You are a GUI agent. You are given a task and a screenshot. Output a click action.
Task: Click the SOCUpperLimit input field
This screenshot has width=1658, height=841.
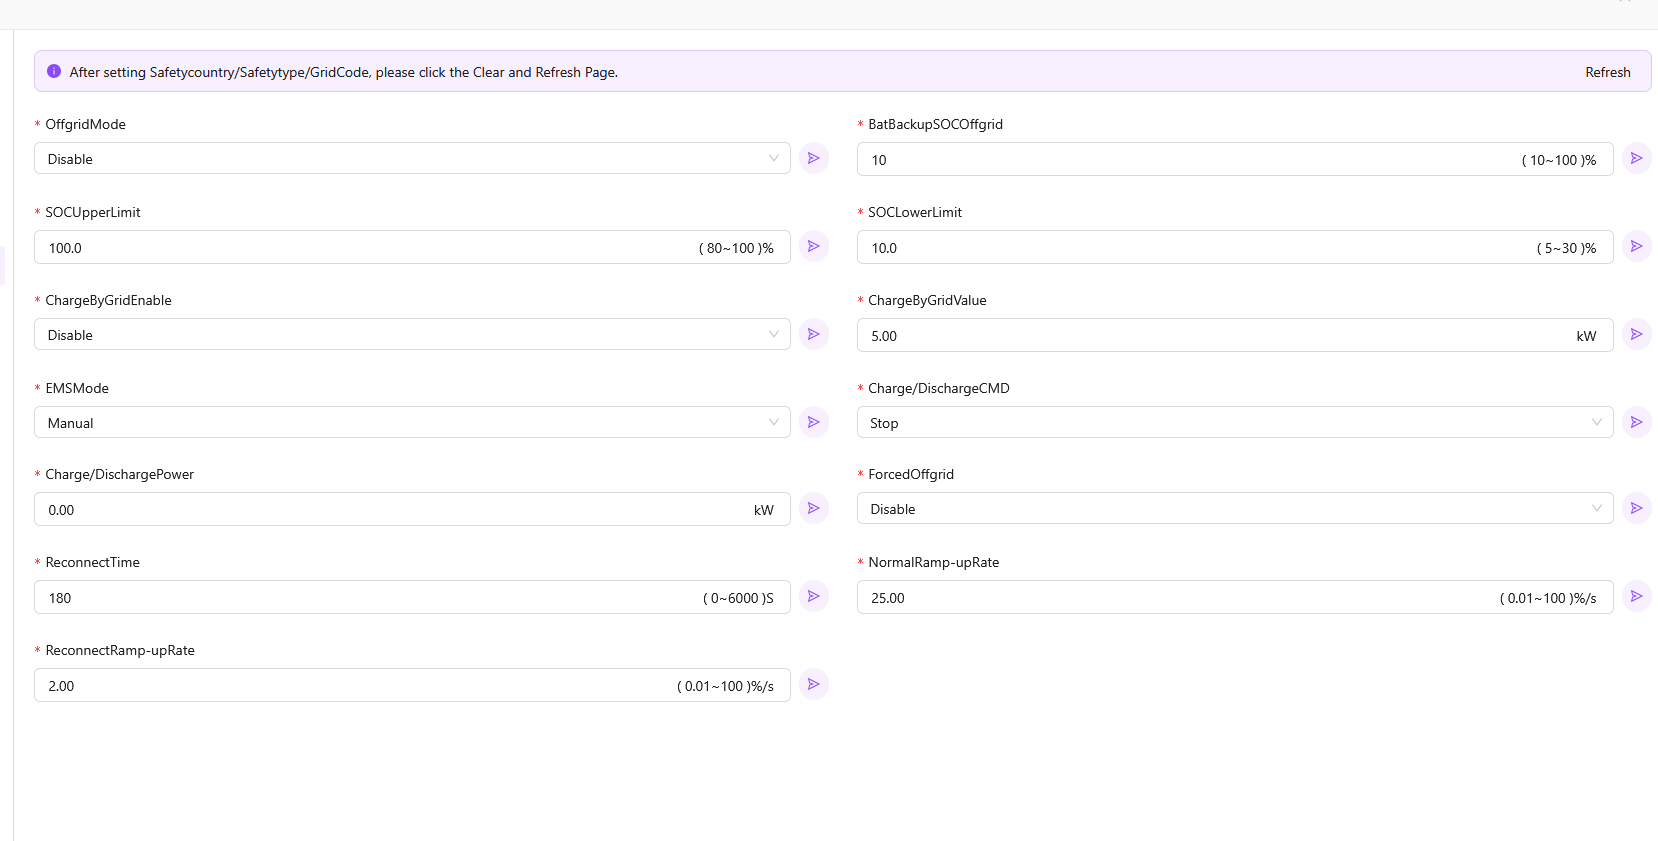tap(360, 248)
